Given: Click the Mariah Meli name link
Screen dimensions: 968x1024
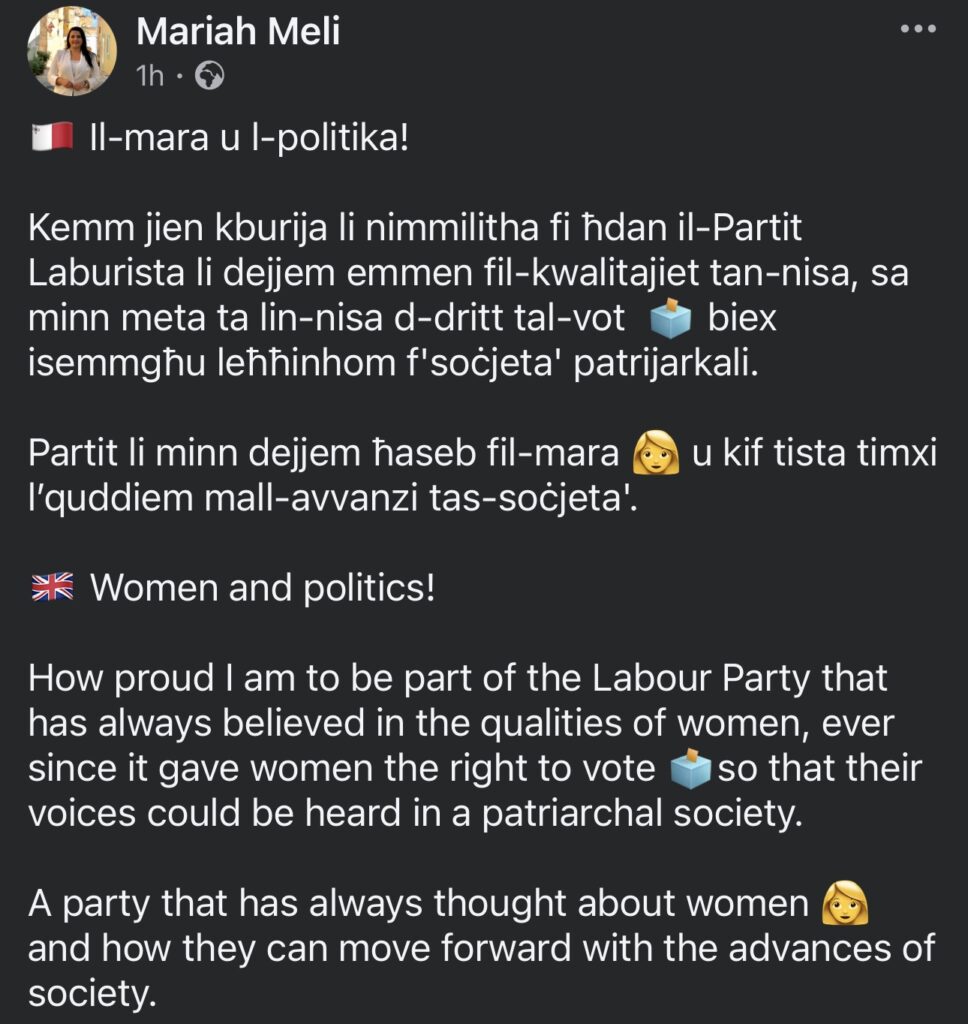Looking at the screenshot, I should pos(238,32).
